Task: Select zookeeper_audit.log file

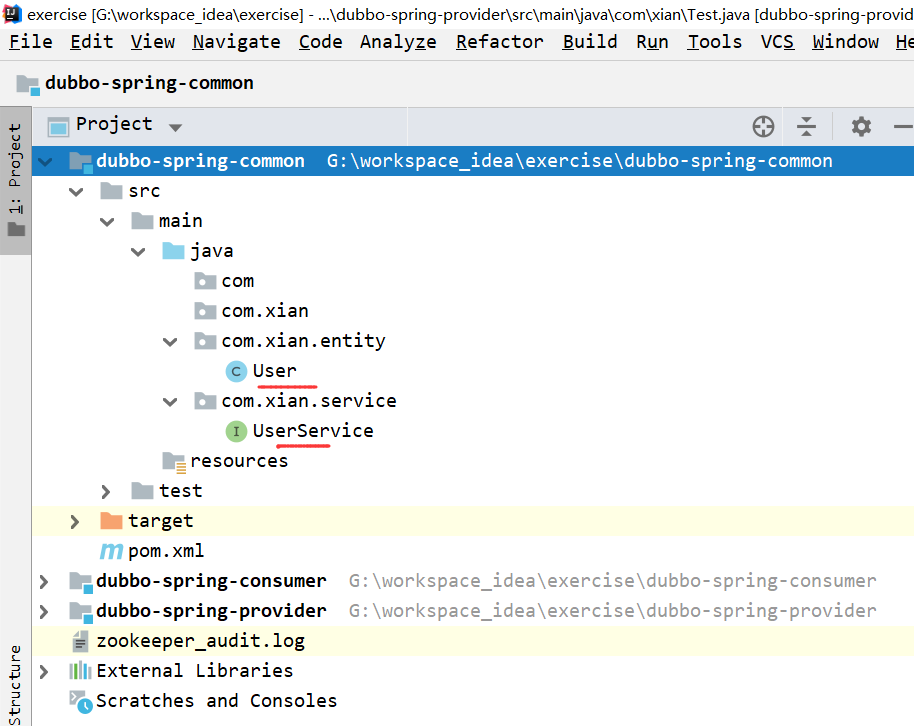Action: (x=200, y=641)
